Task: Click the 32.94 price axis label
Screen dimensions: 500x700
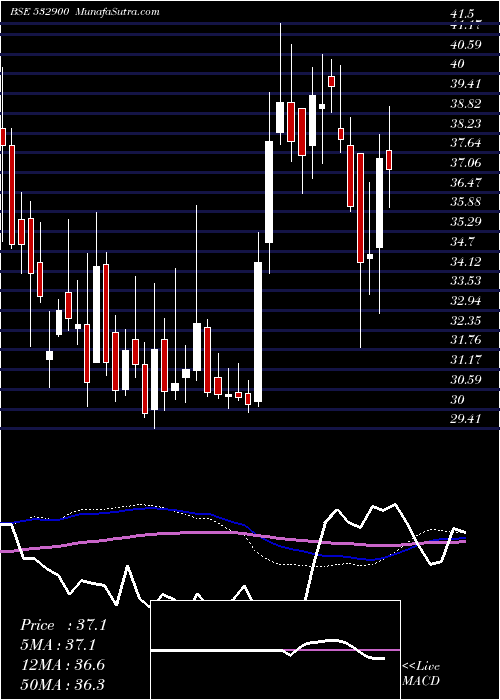Action: tap(466, 300)
